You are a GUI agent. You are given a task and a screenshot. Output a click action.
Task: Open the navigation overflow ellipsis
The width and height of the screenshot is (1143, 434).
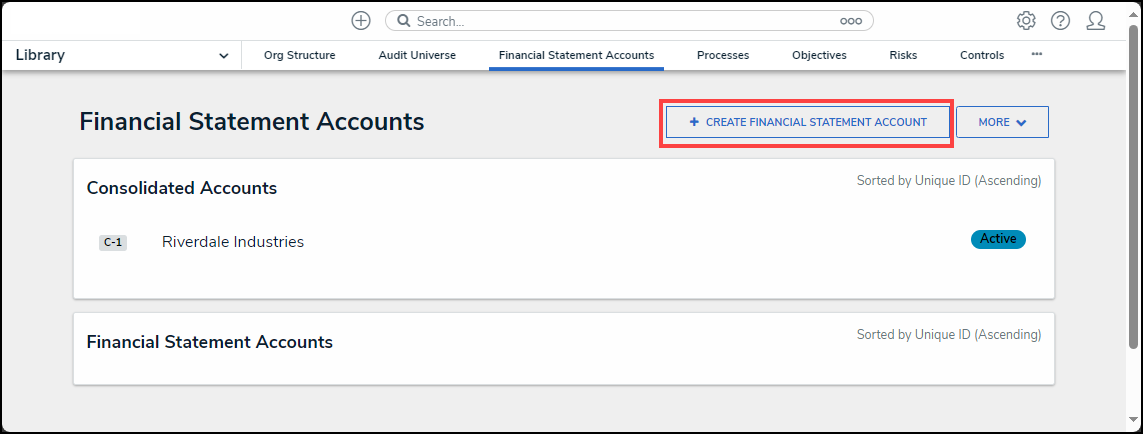coord(1037,54)
